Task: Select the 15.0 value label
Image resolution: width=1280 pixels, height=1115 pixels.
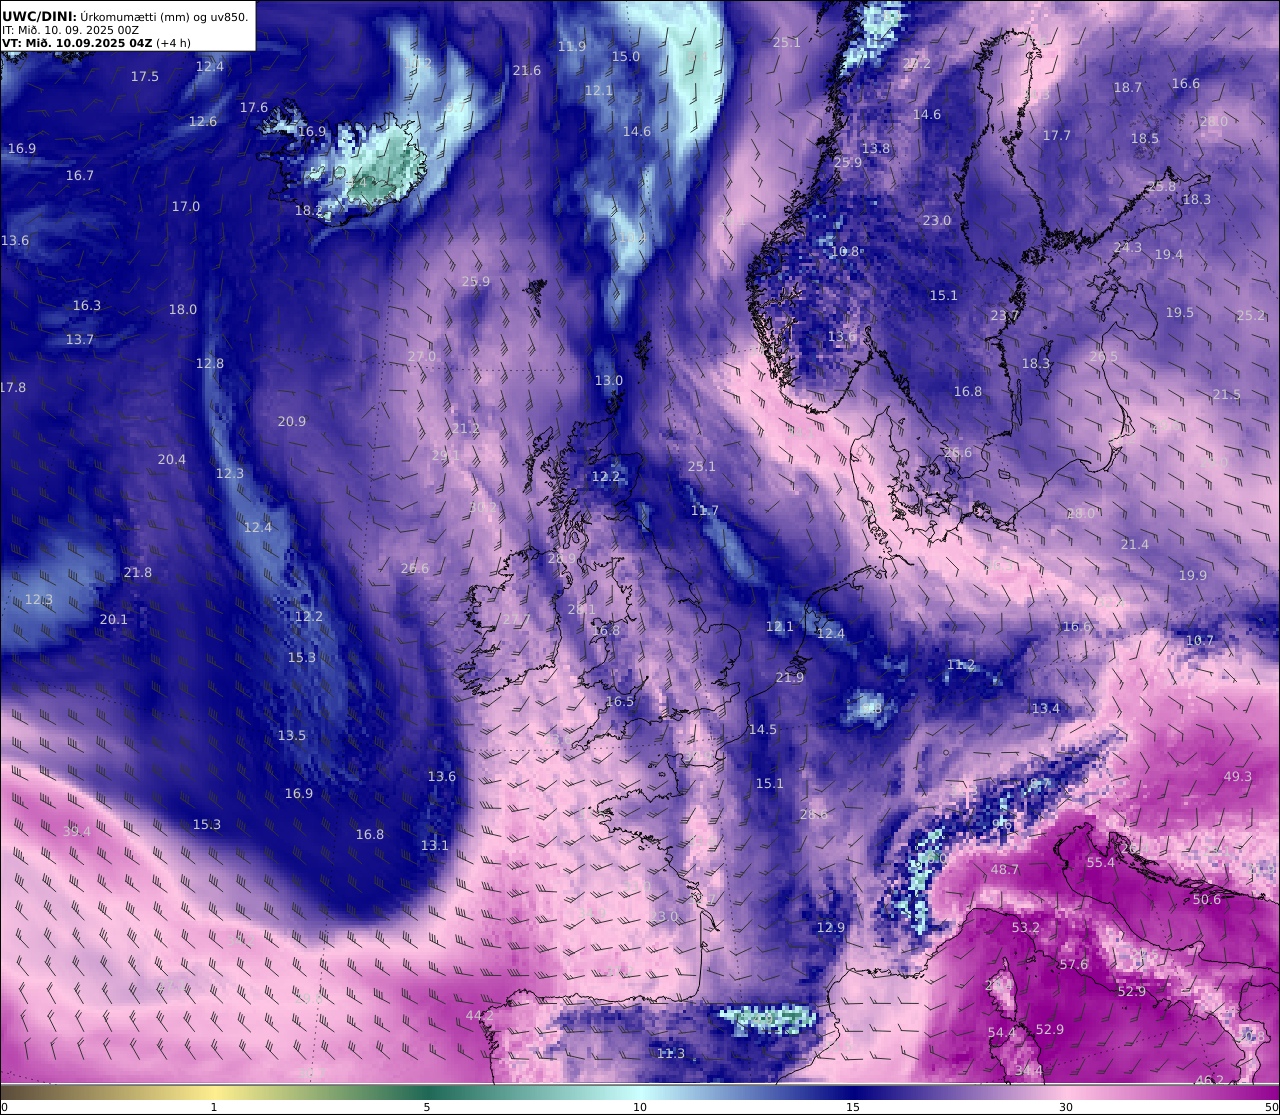Action: pos(626,57)
